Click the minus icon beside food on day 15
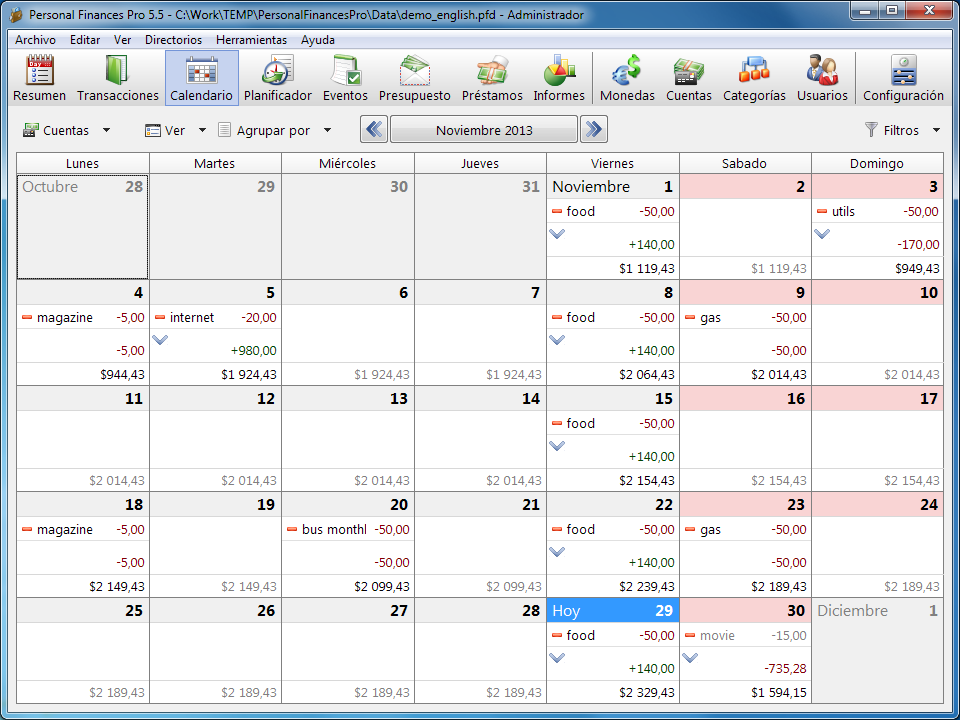960x720 pixels. [x=557, y=424]
